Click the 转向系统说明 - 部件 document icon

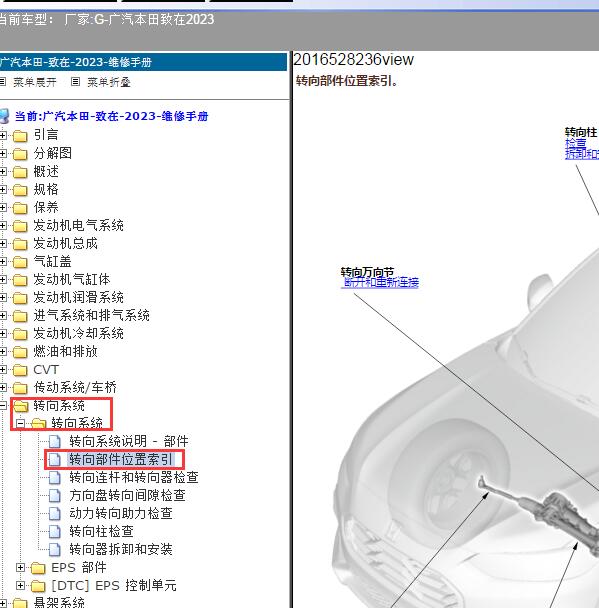[55, 442]
